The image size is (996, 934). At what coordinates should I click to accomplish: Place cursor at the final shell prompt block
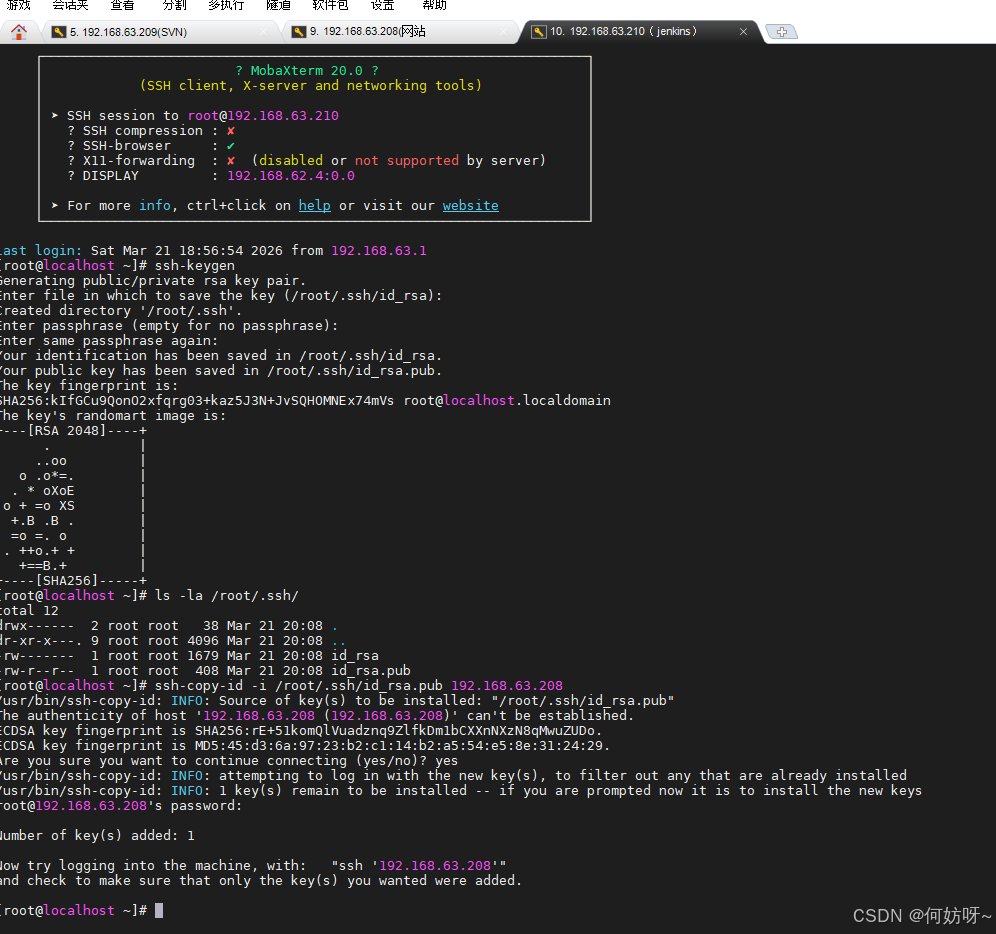click(159, 910)
